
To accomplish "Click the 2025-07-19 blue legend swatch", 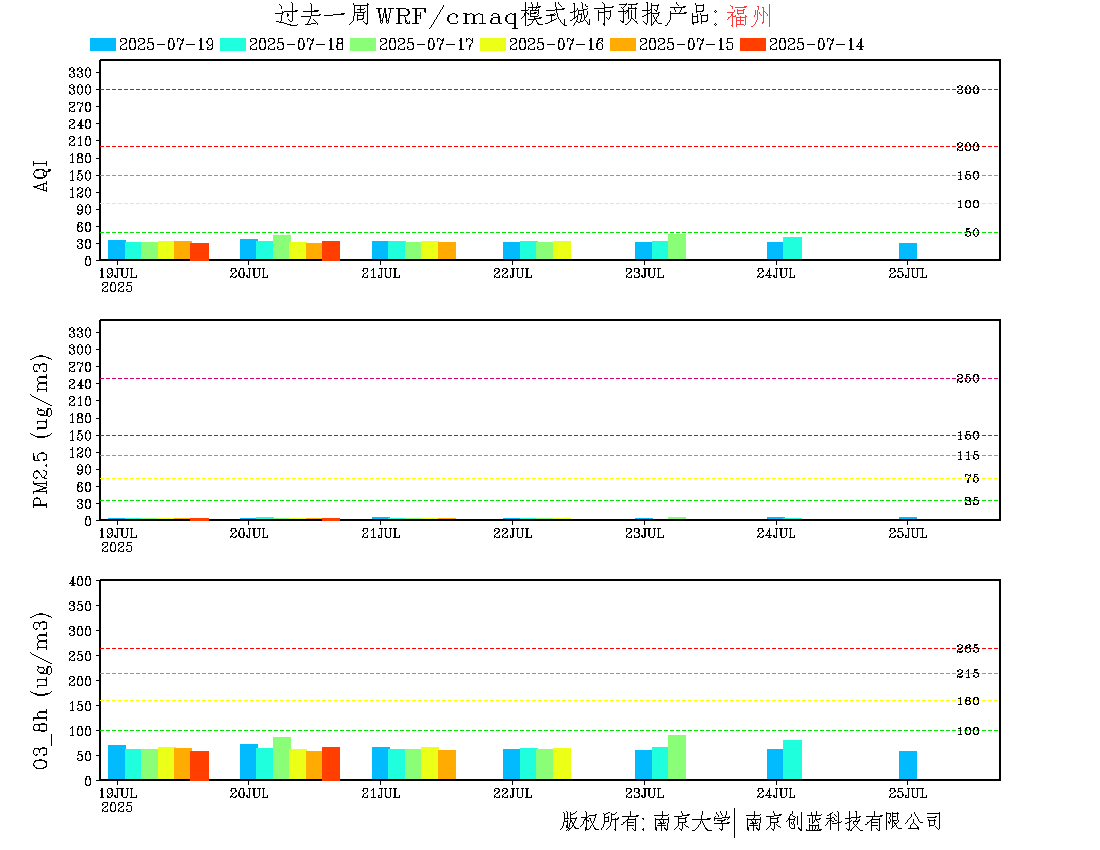I will pos(103,44).
